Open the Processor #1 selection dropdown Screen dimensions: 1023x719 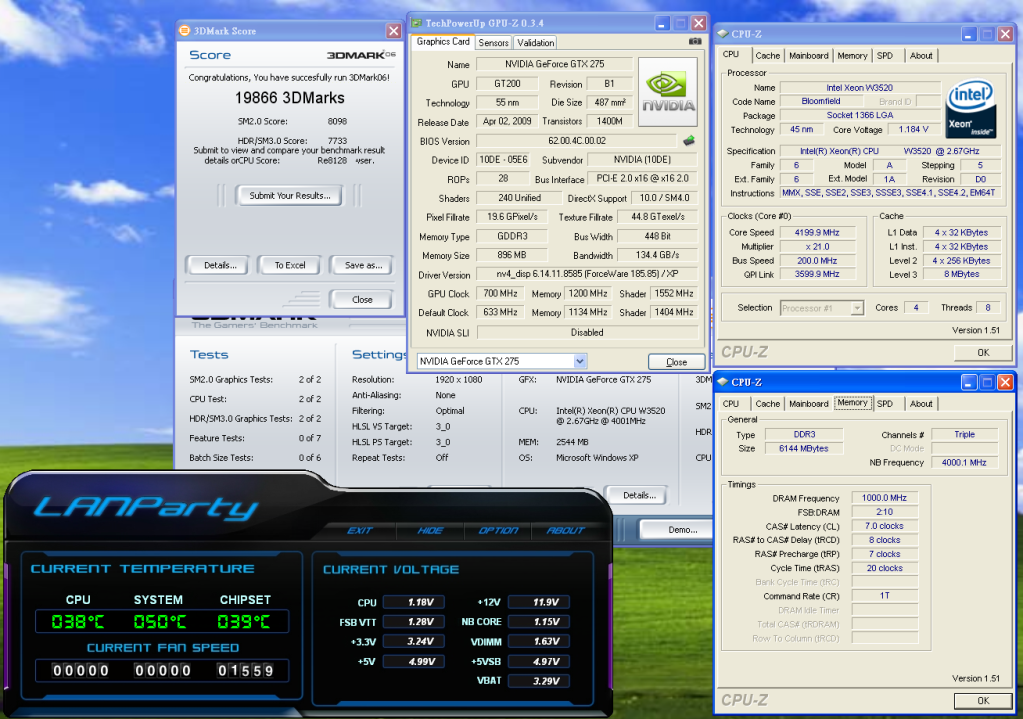pos(857,308)
